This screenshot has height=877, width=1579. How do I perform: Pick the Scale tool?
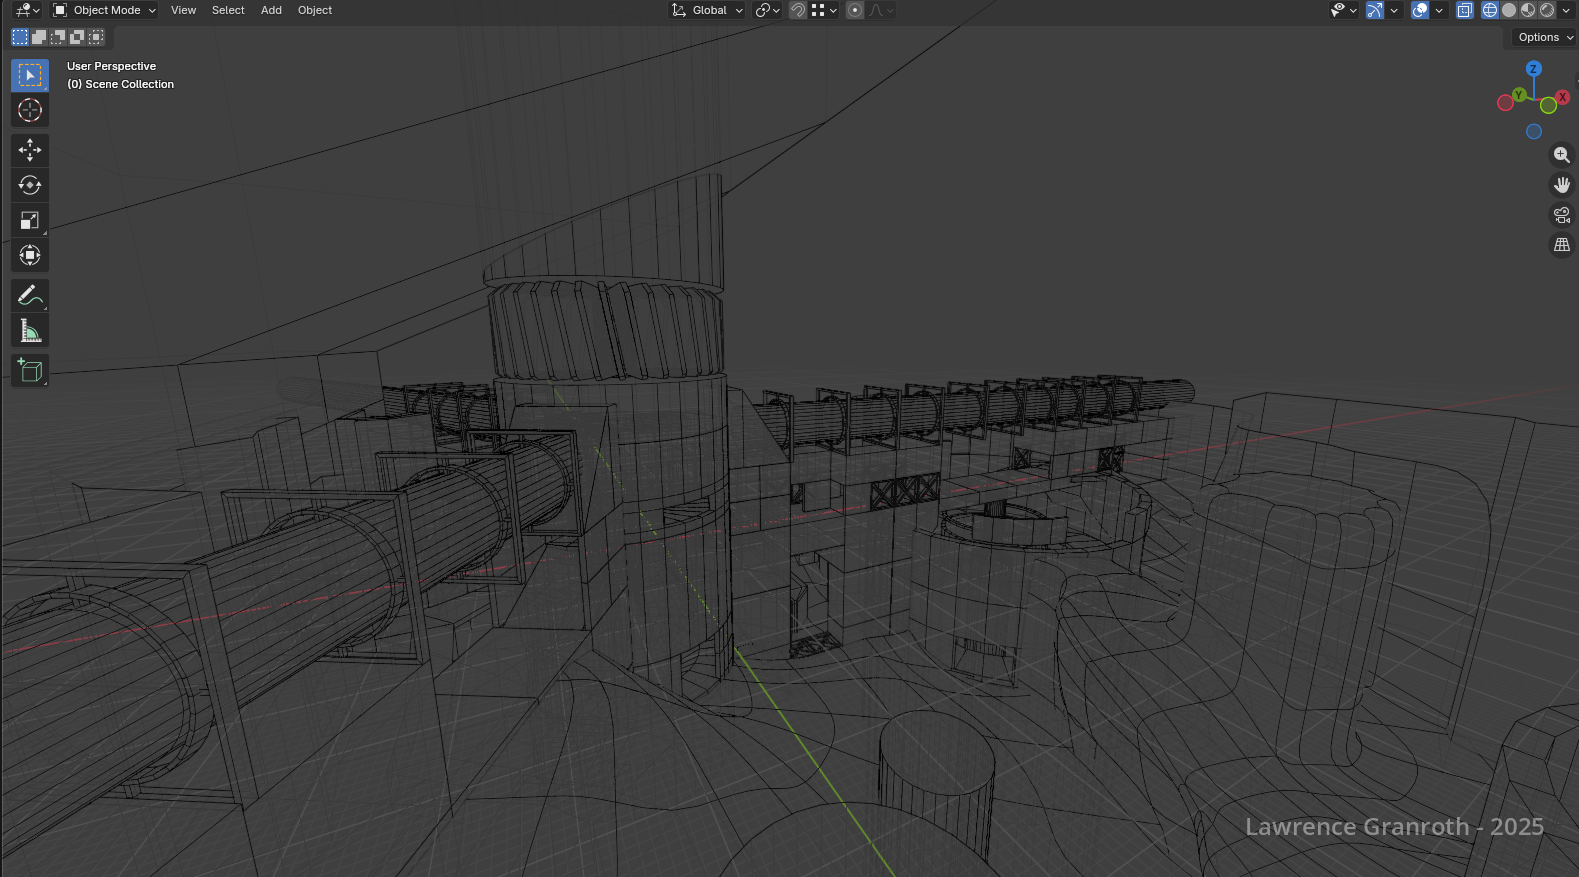30,220
